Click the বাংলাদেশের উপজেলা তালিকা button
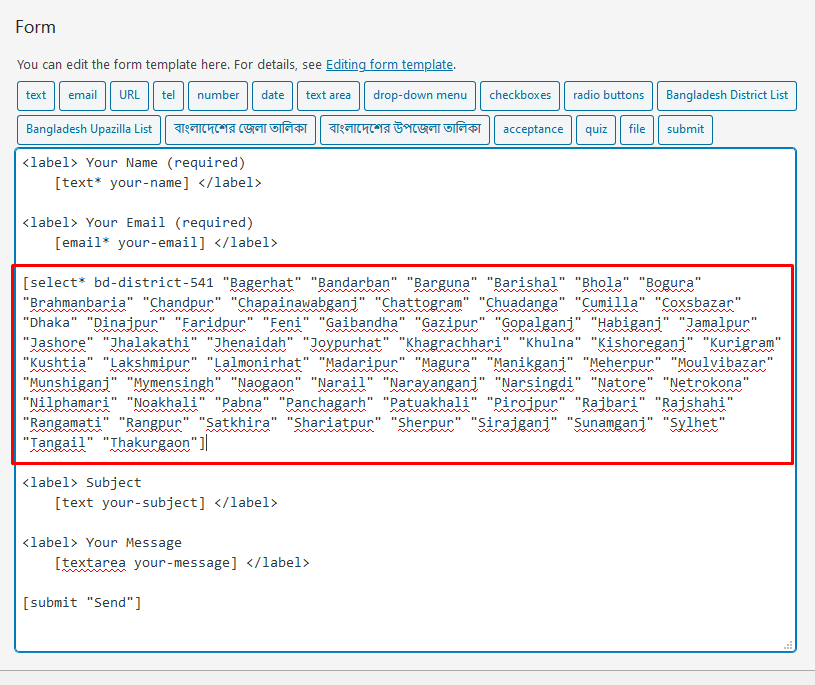Screen dimensions: 815x685 (x=405, y=129)
